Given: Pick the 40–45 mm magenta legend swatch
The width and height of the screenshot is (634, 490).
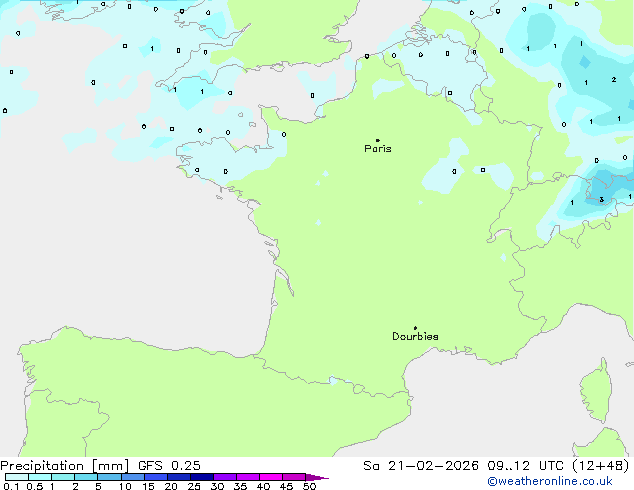Looking at the screenshot, I should [x=271, y=477].
